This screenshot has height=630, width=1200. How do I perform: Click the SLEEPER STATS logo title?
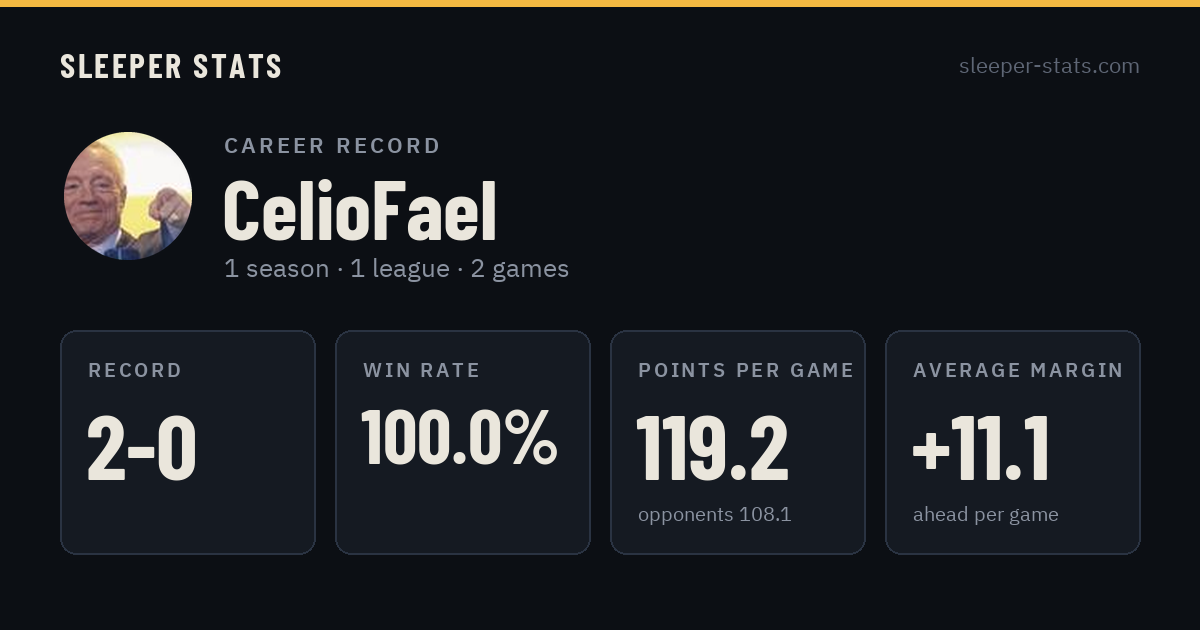(x=171, y=66)
